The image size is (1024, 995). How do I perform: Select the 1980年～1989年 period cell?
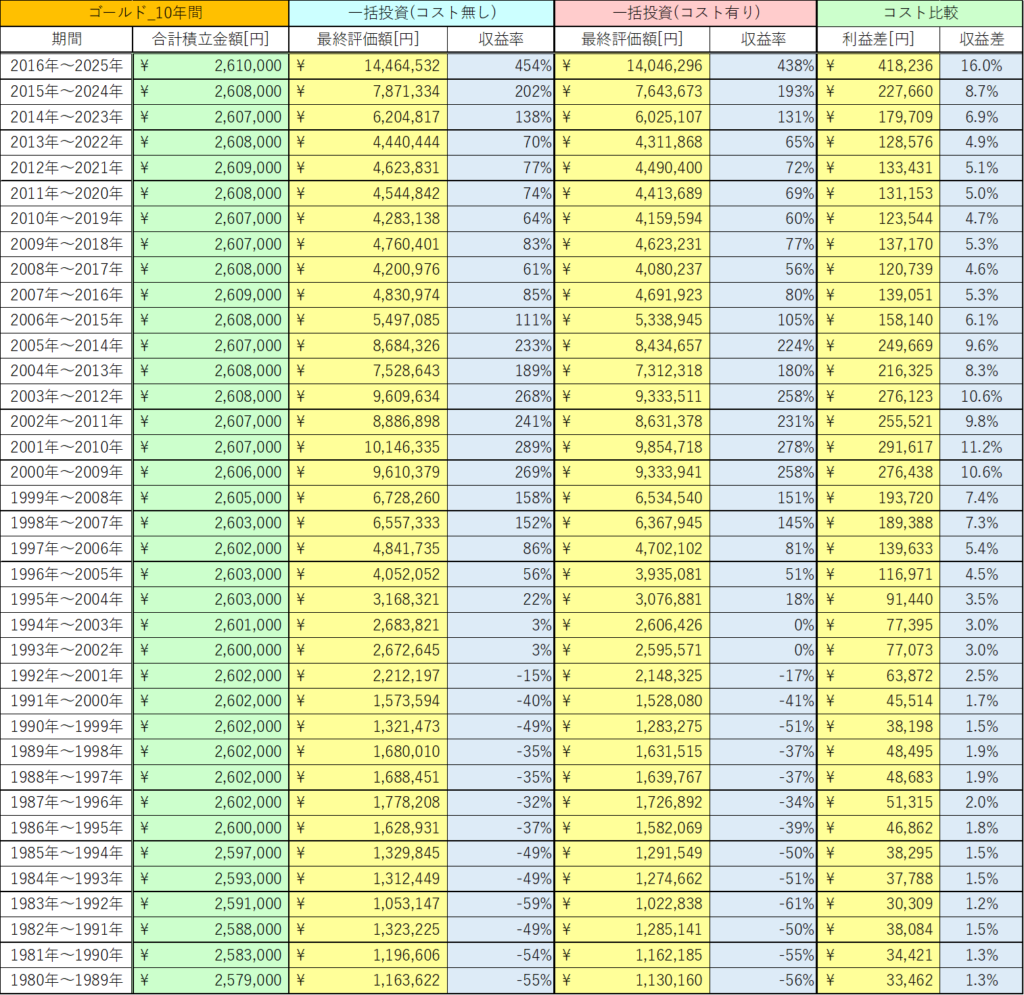(x=67, y=980)
